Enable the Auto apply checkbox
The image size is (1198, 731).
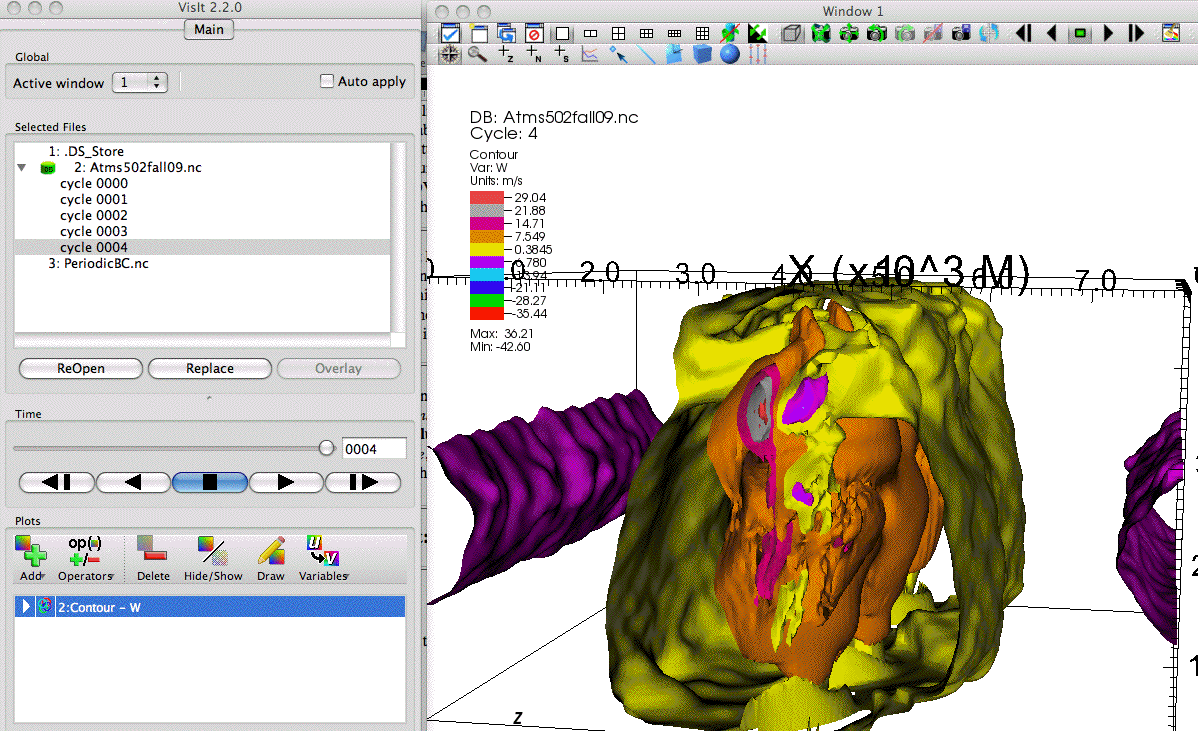tap(327, 81)
